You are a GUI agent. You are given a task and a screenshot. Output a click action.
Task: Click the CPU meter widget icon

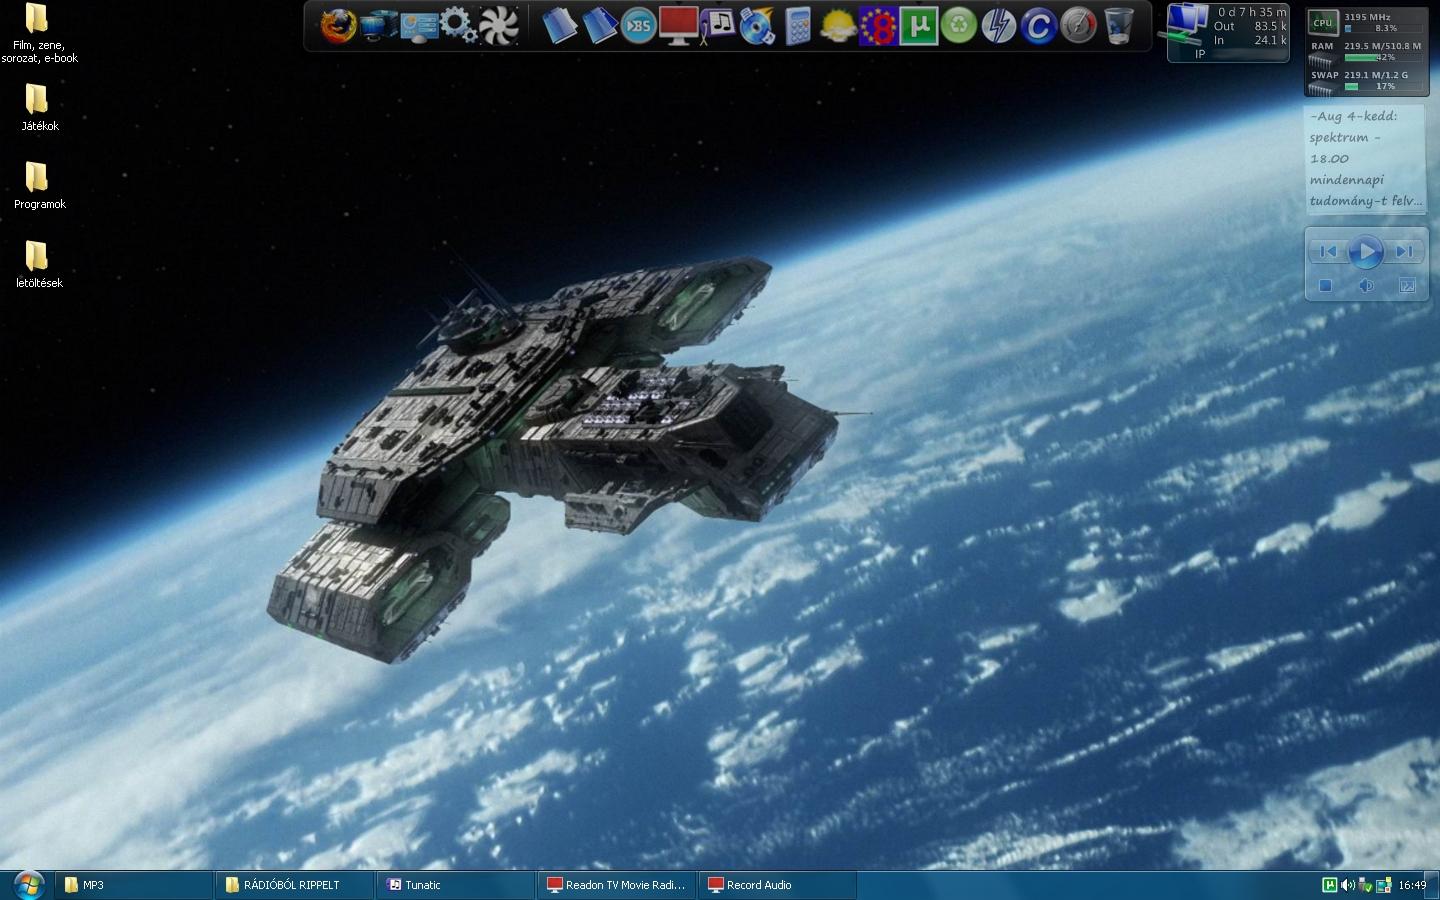click(1322, 22)
